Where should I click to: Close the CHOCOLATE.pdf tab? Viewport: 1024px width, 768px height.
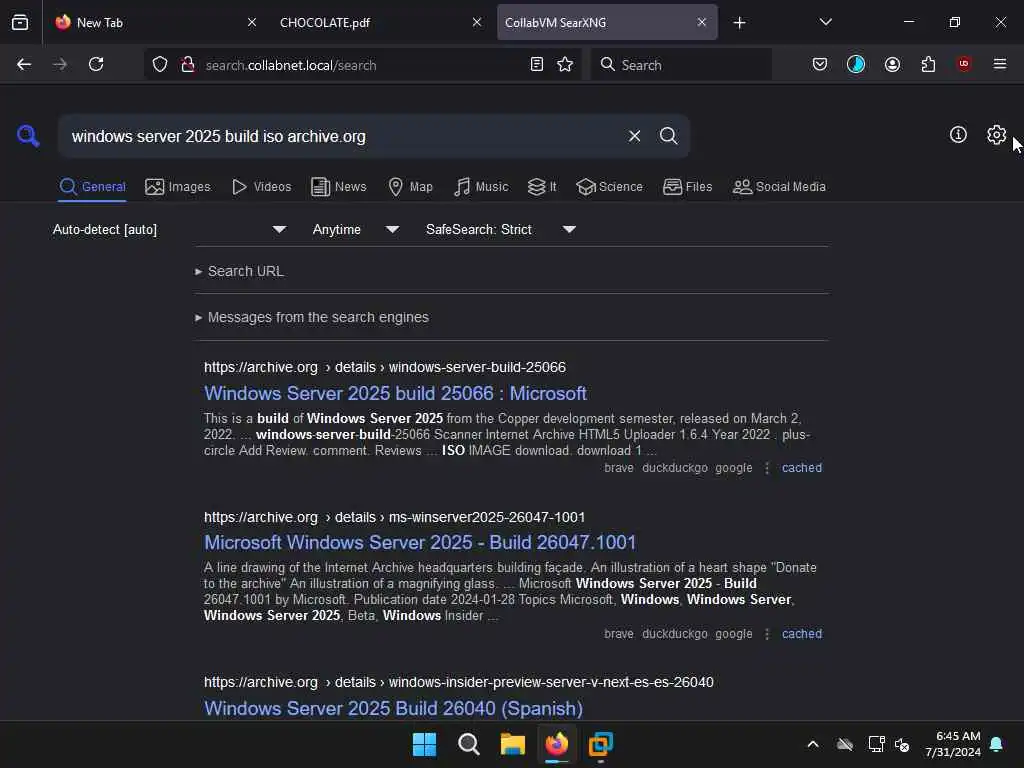point(477,22)
